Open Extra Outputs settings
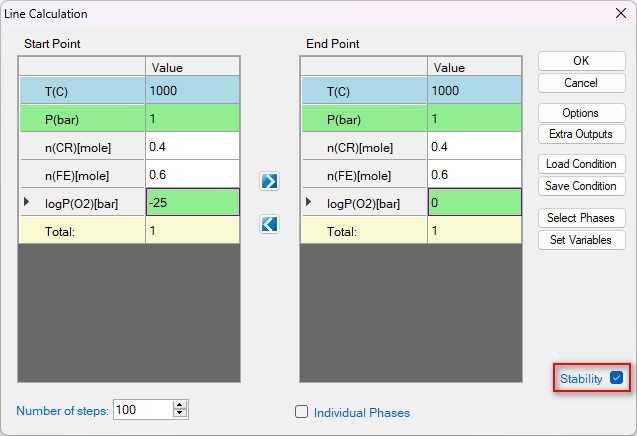Viewport: 637px width, 436px height. [581, 134]
